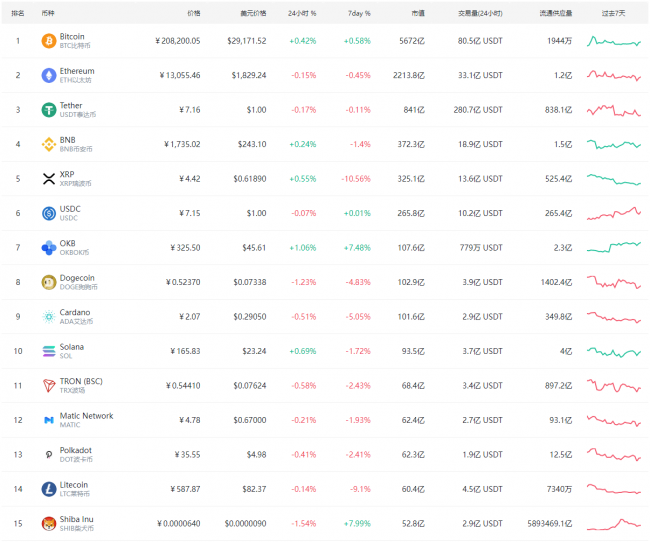Open the Matic Network name link
650x542 pixels.
(x=86, y=416)
